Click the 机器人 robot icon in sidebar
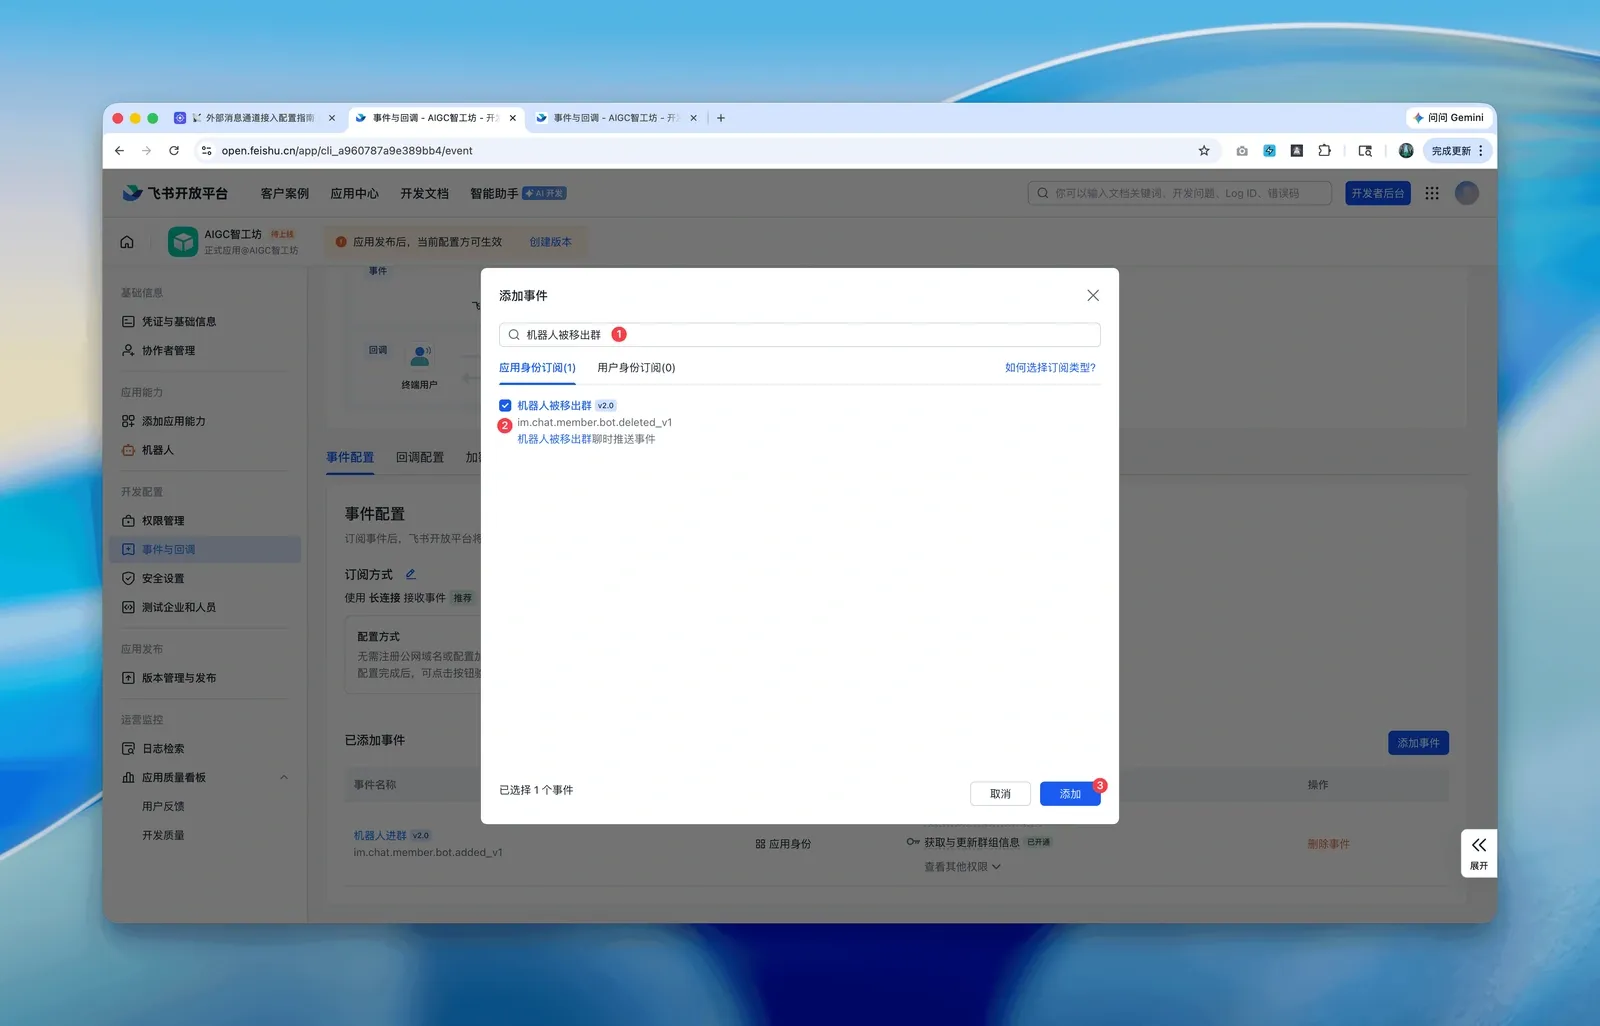This screenshot has width=1600, height=1026. pyautogui.click(x=128, y=450)
